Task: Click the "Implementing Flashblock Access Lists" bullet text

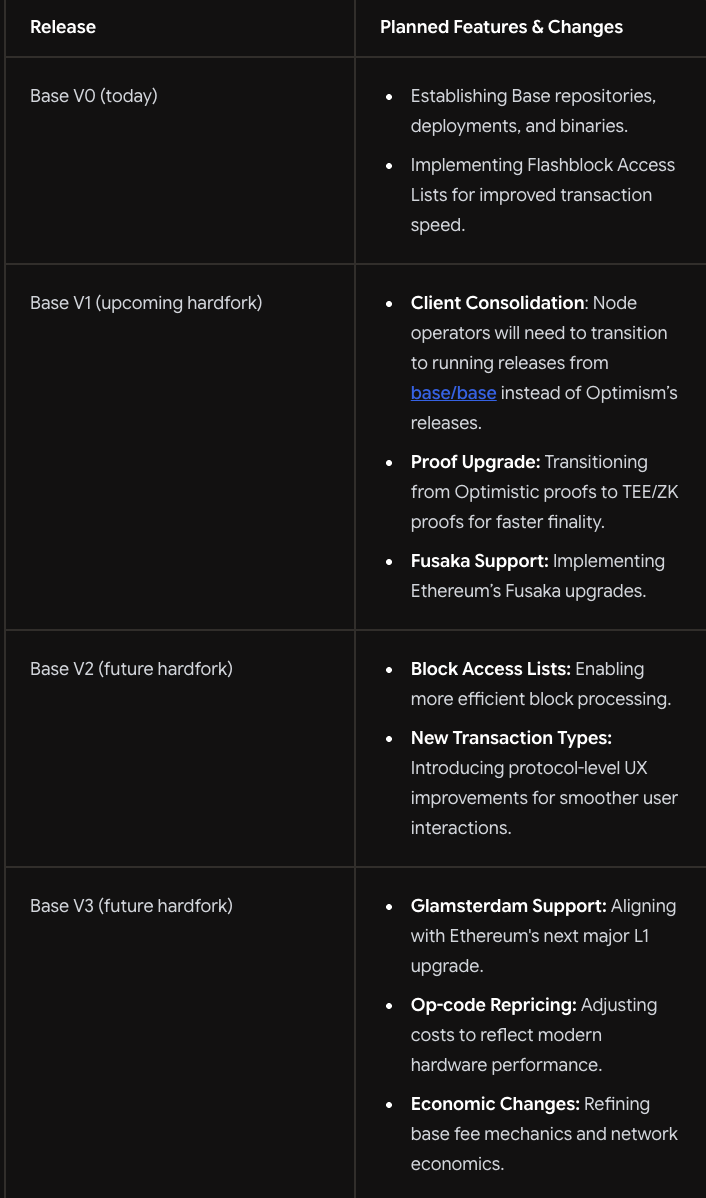Action: (x=542, y=165)
